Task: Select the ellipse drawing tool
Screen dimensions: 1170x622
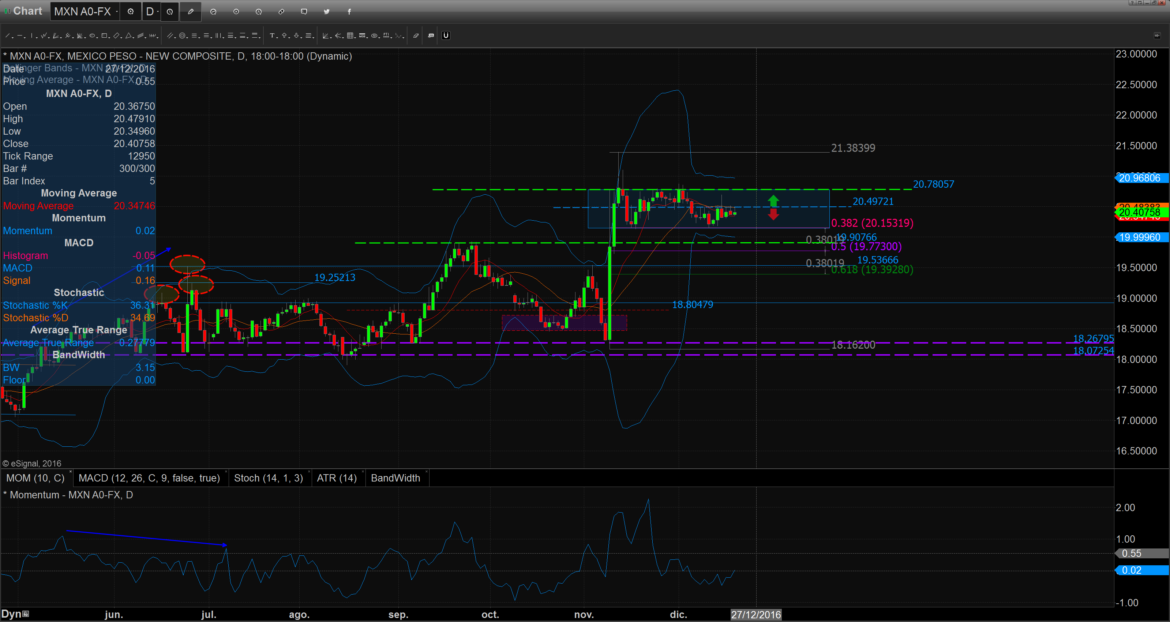Action: [x=92, y=35]
